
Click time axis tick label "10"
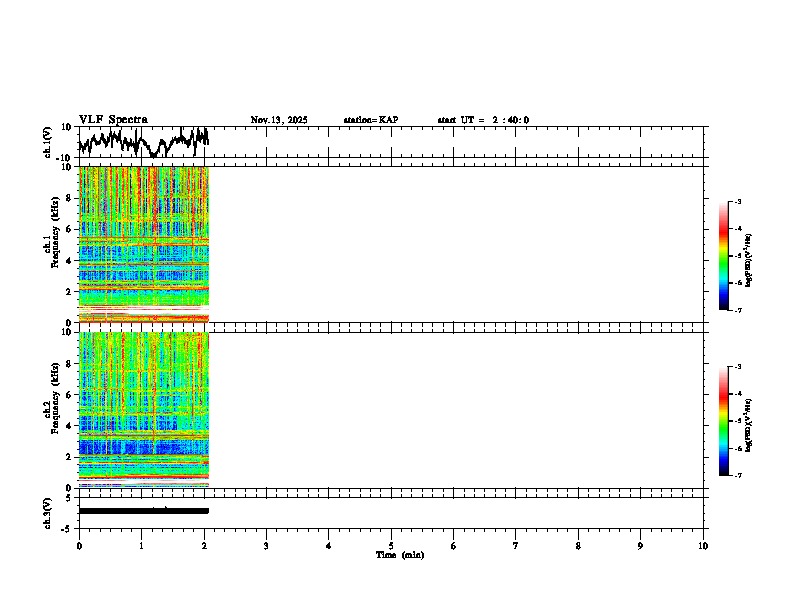(x=703, y=546)
